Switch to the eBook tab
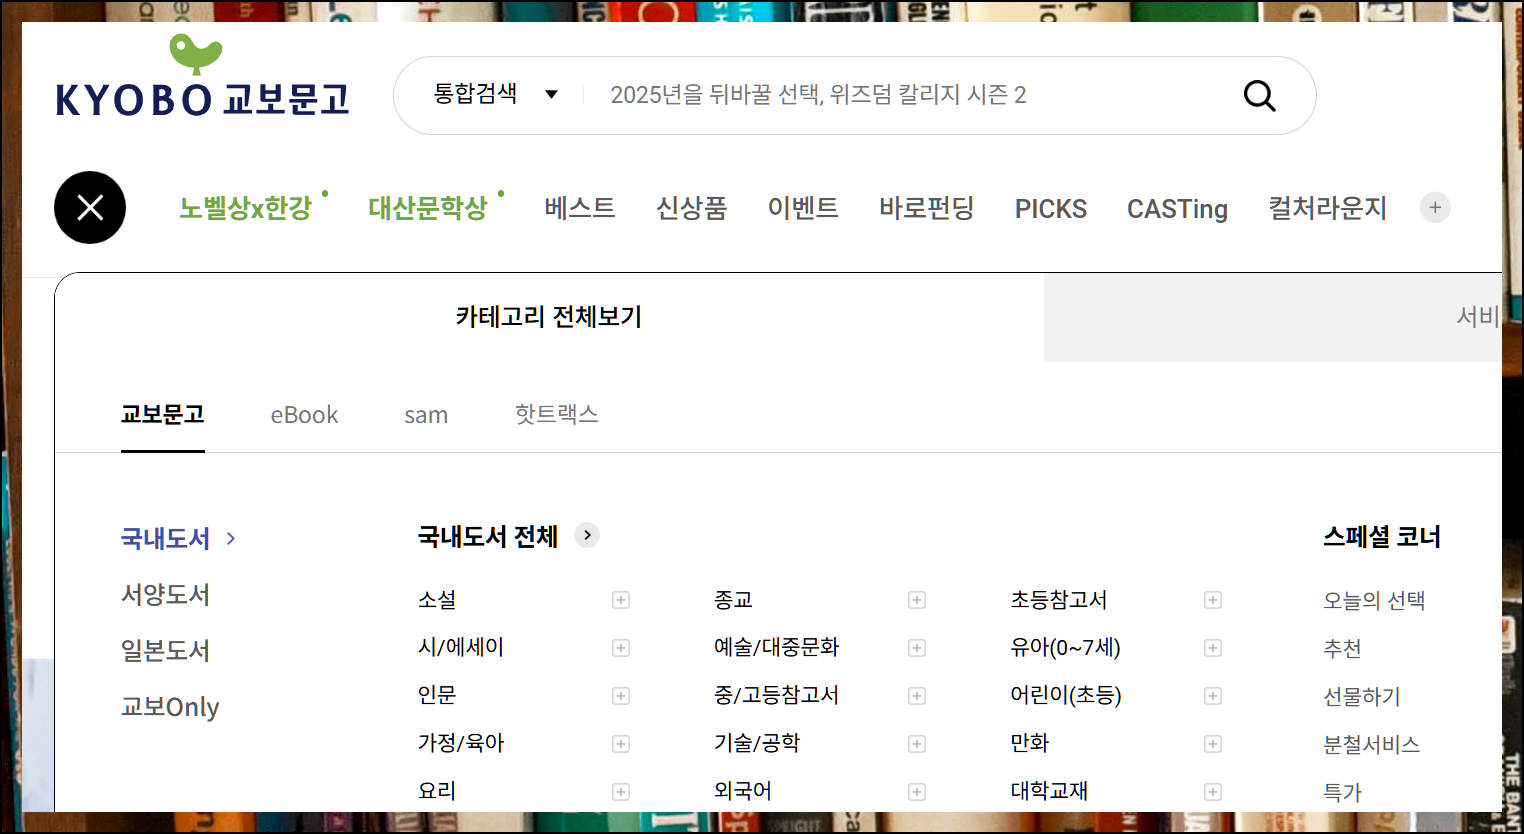 pyautogui.click(x=304, y=415)
